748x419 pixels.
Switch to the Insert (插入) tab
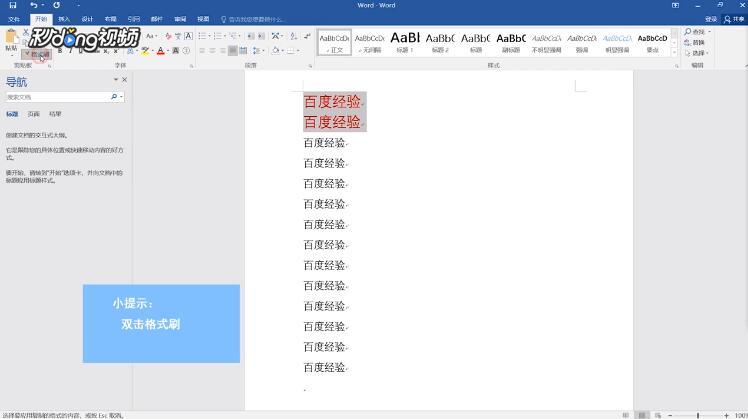pyautogui.click(x=64, y=19)
